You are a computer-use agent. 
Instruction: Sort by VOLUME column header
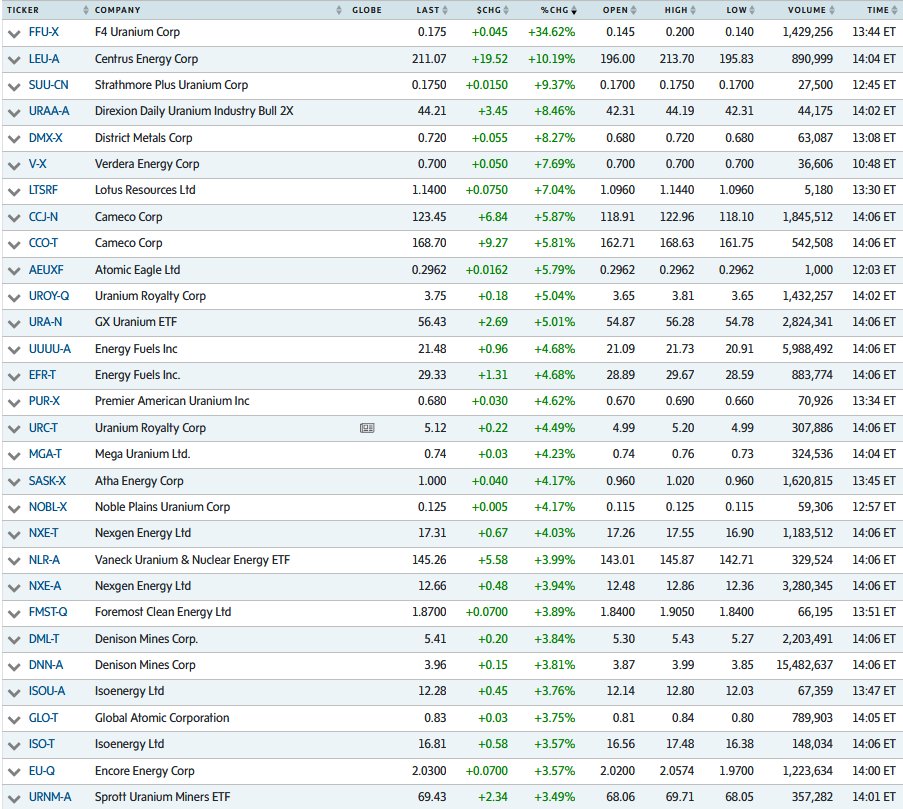coord(807,10)
